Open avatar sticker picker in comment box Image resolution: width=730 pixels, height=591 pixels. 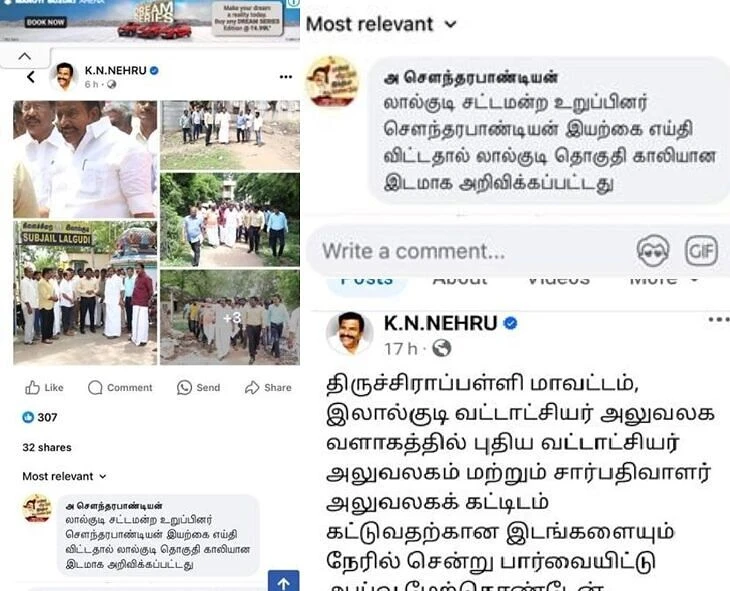click(x=653, y=251)
